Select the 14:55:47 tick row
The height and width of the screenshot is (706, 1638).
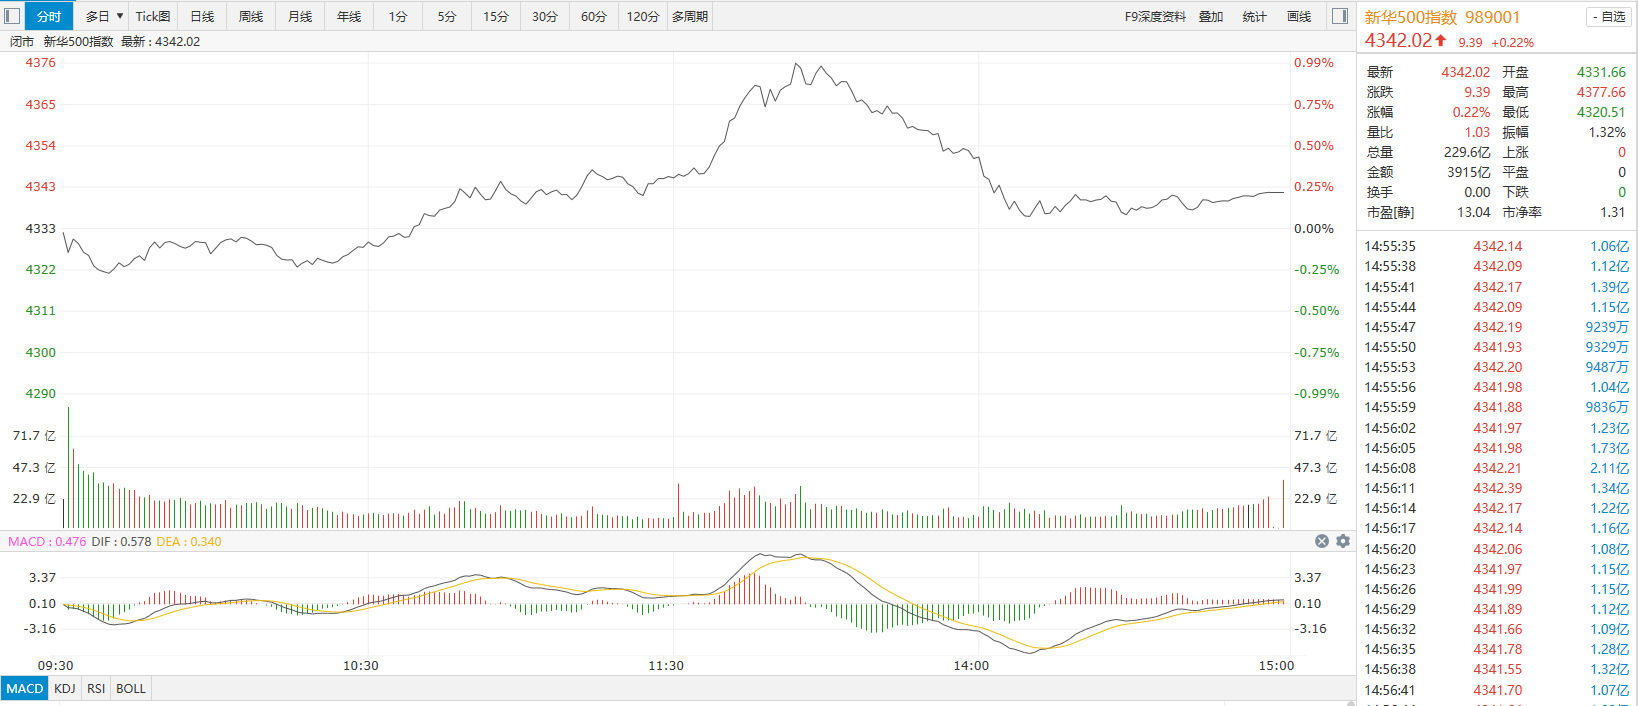pyautogui.click(x=1496, y=327)
